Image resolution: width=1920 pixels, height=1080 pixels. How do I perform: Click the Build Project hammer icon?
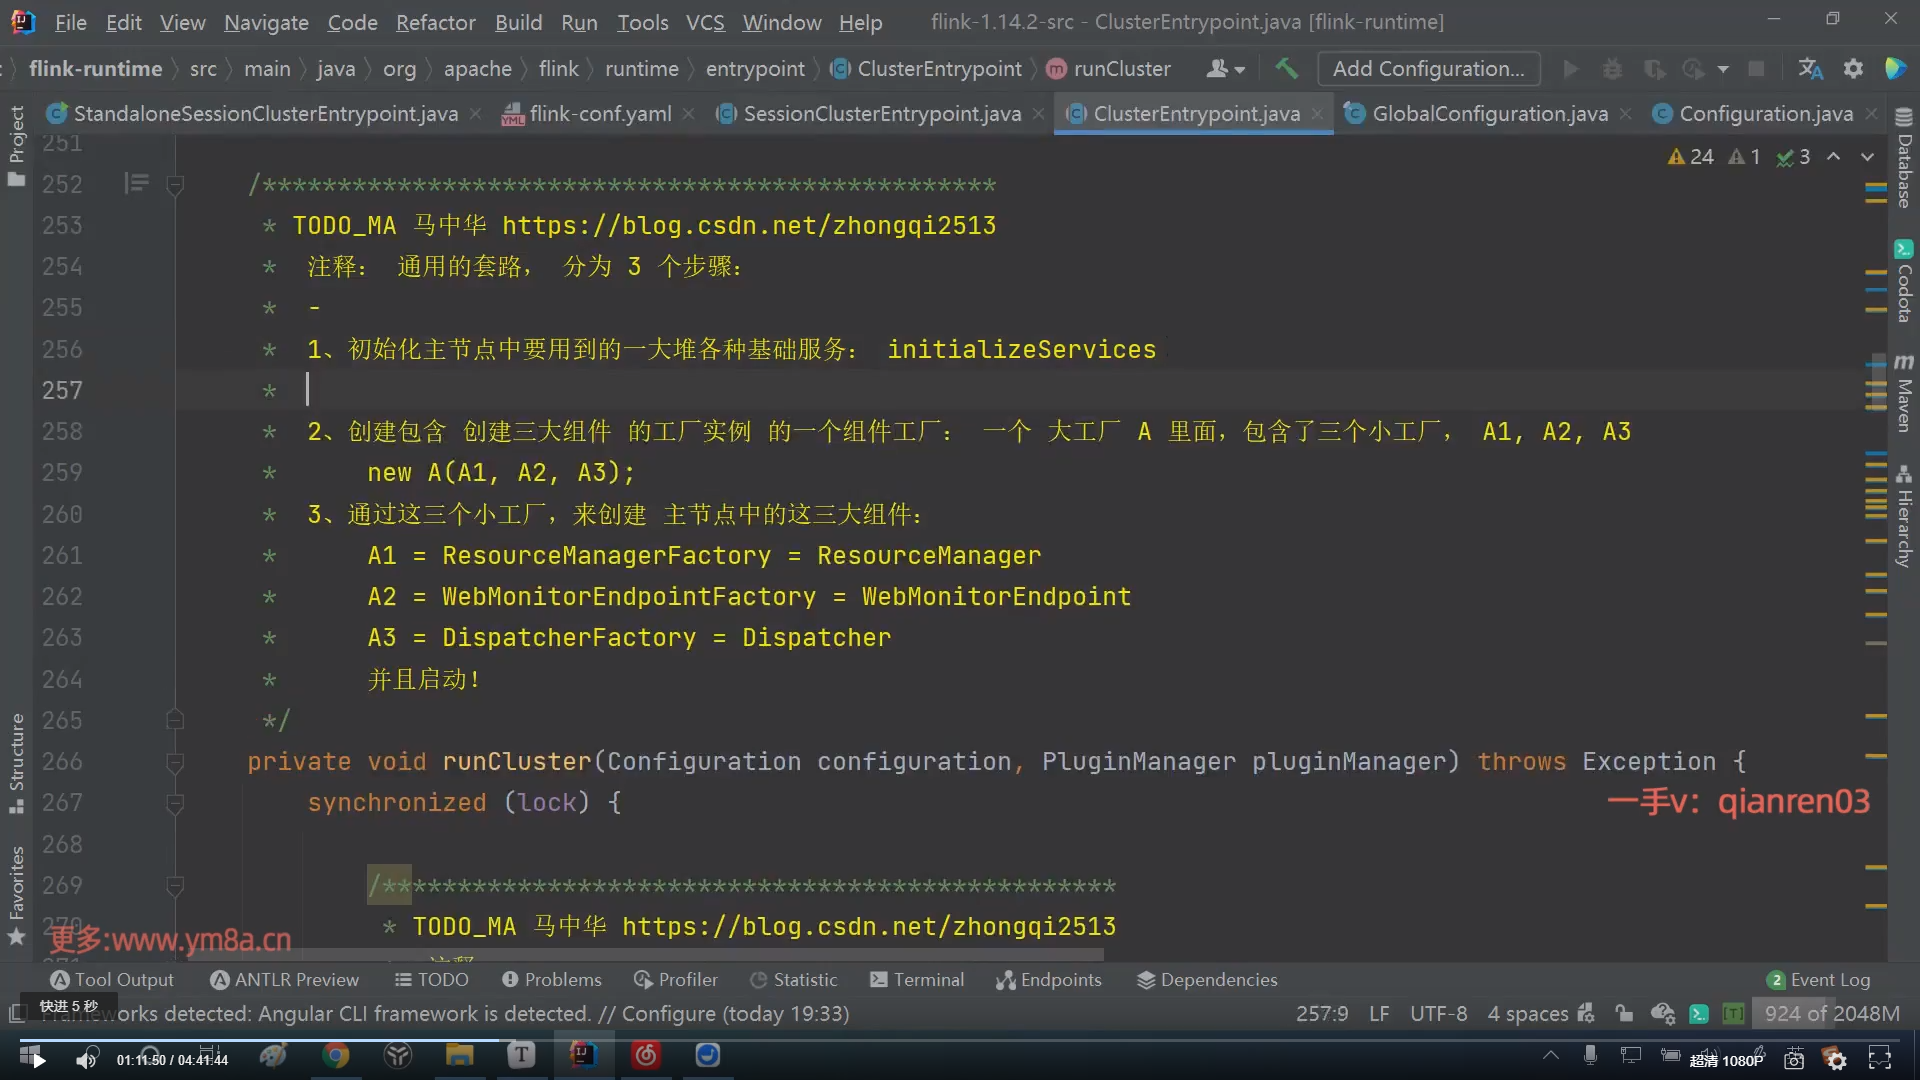click(x=1286, y=68)
